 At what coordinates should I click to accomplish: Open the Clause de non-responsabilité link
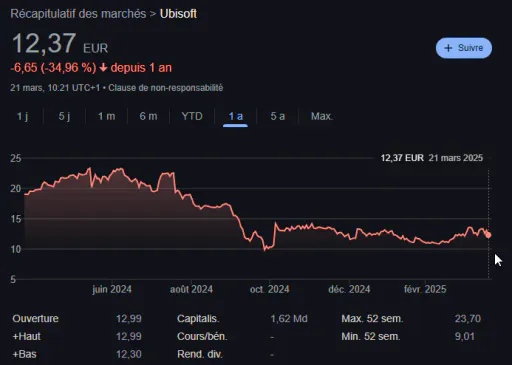[166, 88]
